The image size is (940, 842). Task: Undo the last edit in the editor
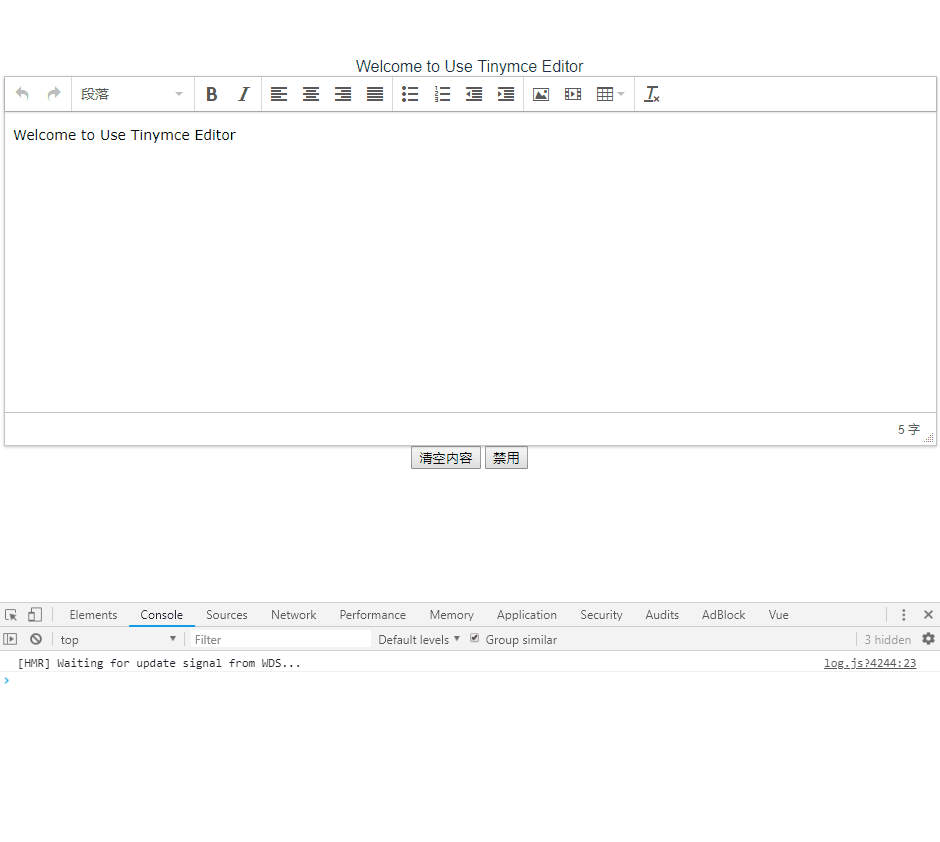click(x=23, y=94)
